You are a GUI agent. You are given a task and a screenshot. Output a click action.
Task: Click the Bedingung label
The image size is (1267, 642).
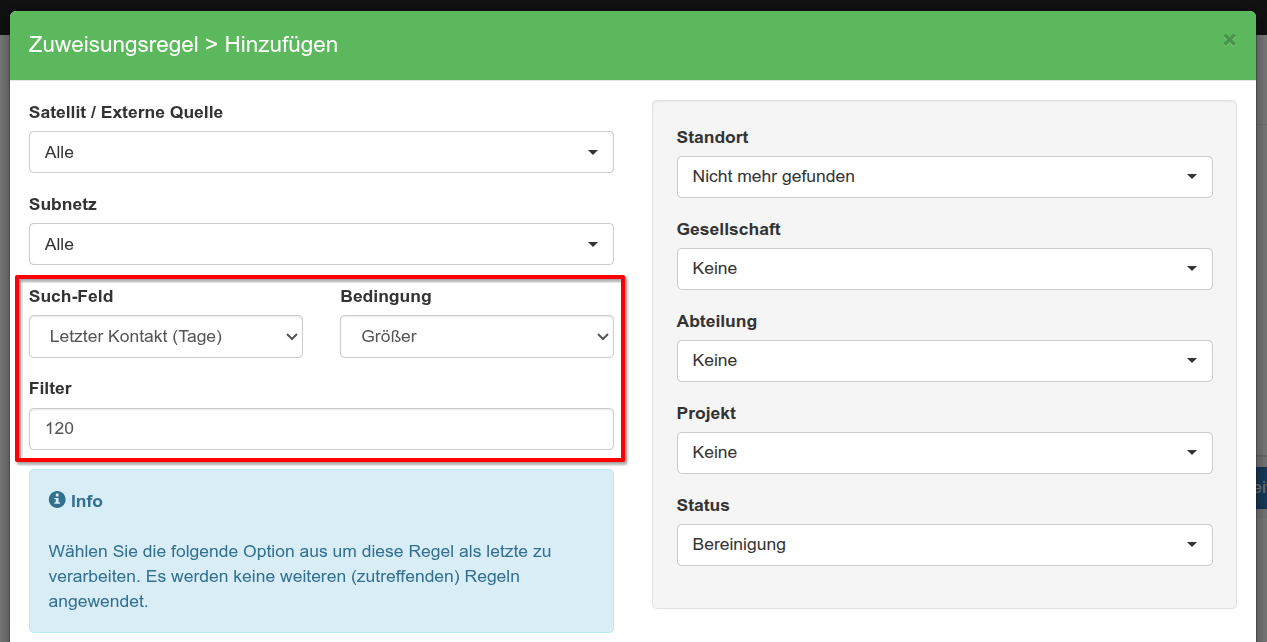(x=386, y=296)
